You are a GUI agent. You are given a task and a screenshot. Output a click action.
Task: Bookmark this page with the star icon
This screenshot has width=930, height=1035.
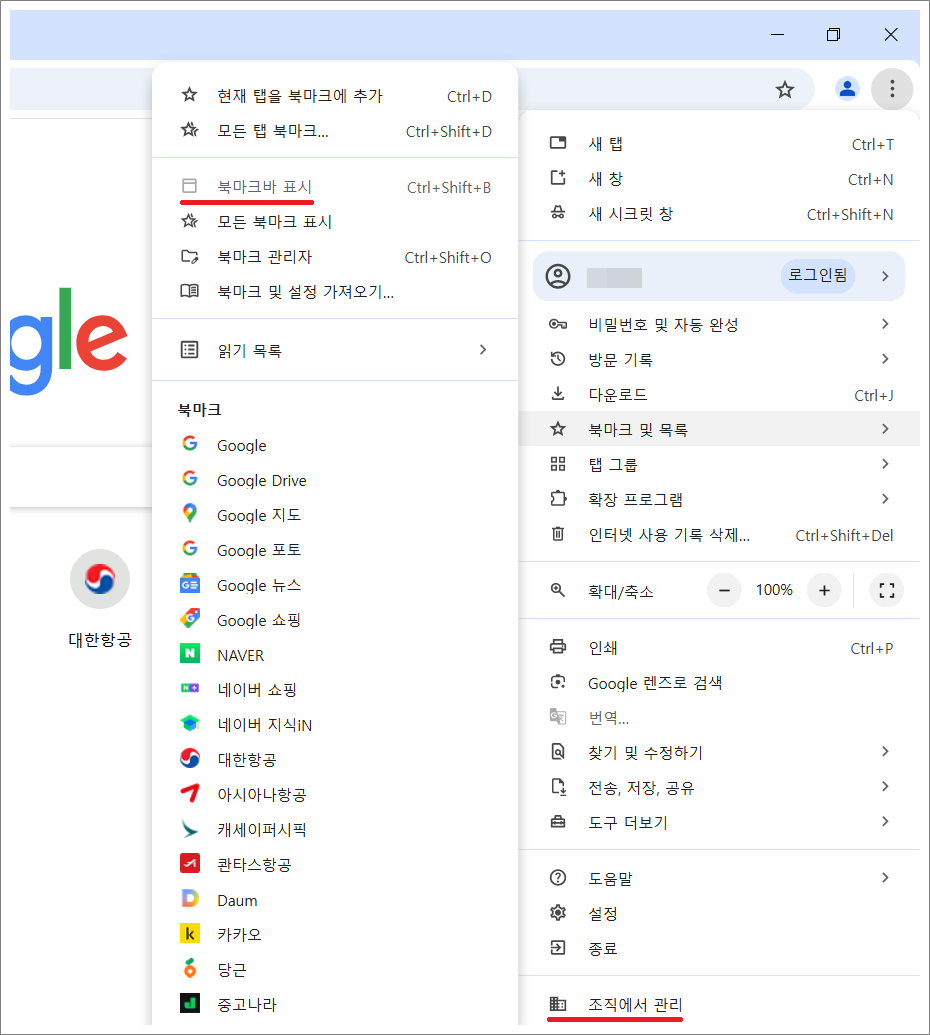coord(785,89)
